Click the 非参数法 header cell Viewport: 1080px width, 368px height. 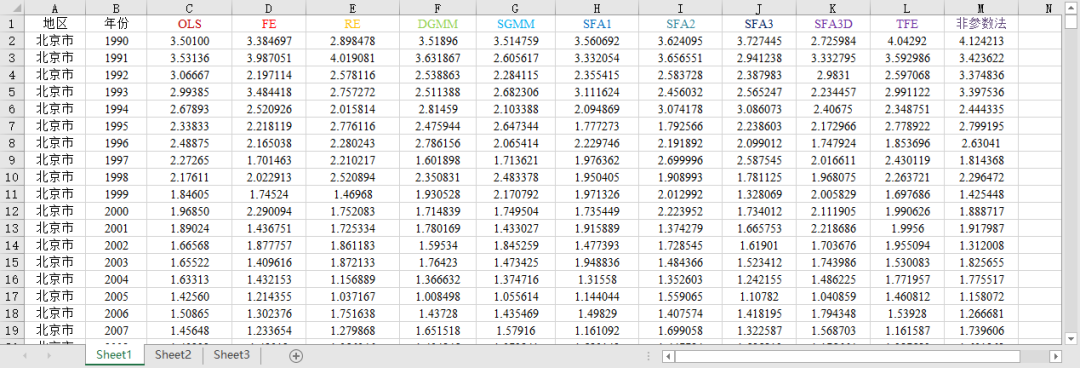(x=981, y=23)
